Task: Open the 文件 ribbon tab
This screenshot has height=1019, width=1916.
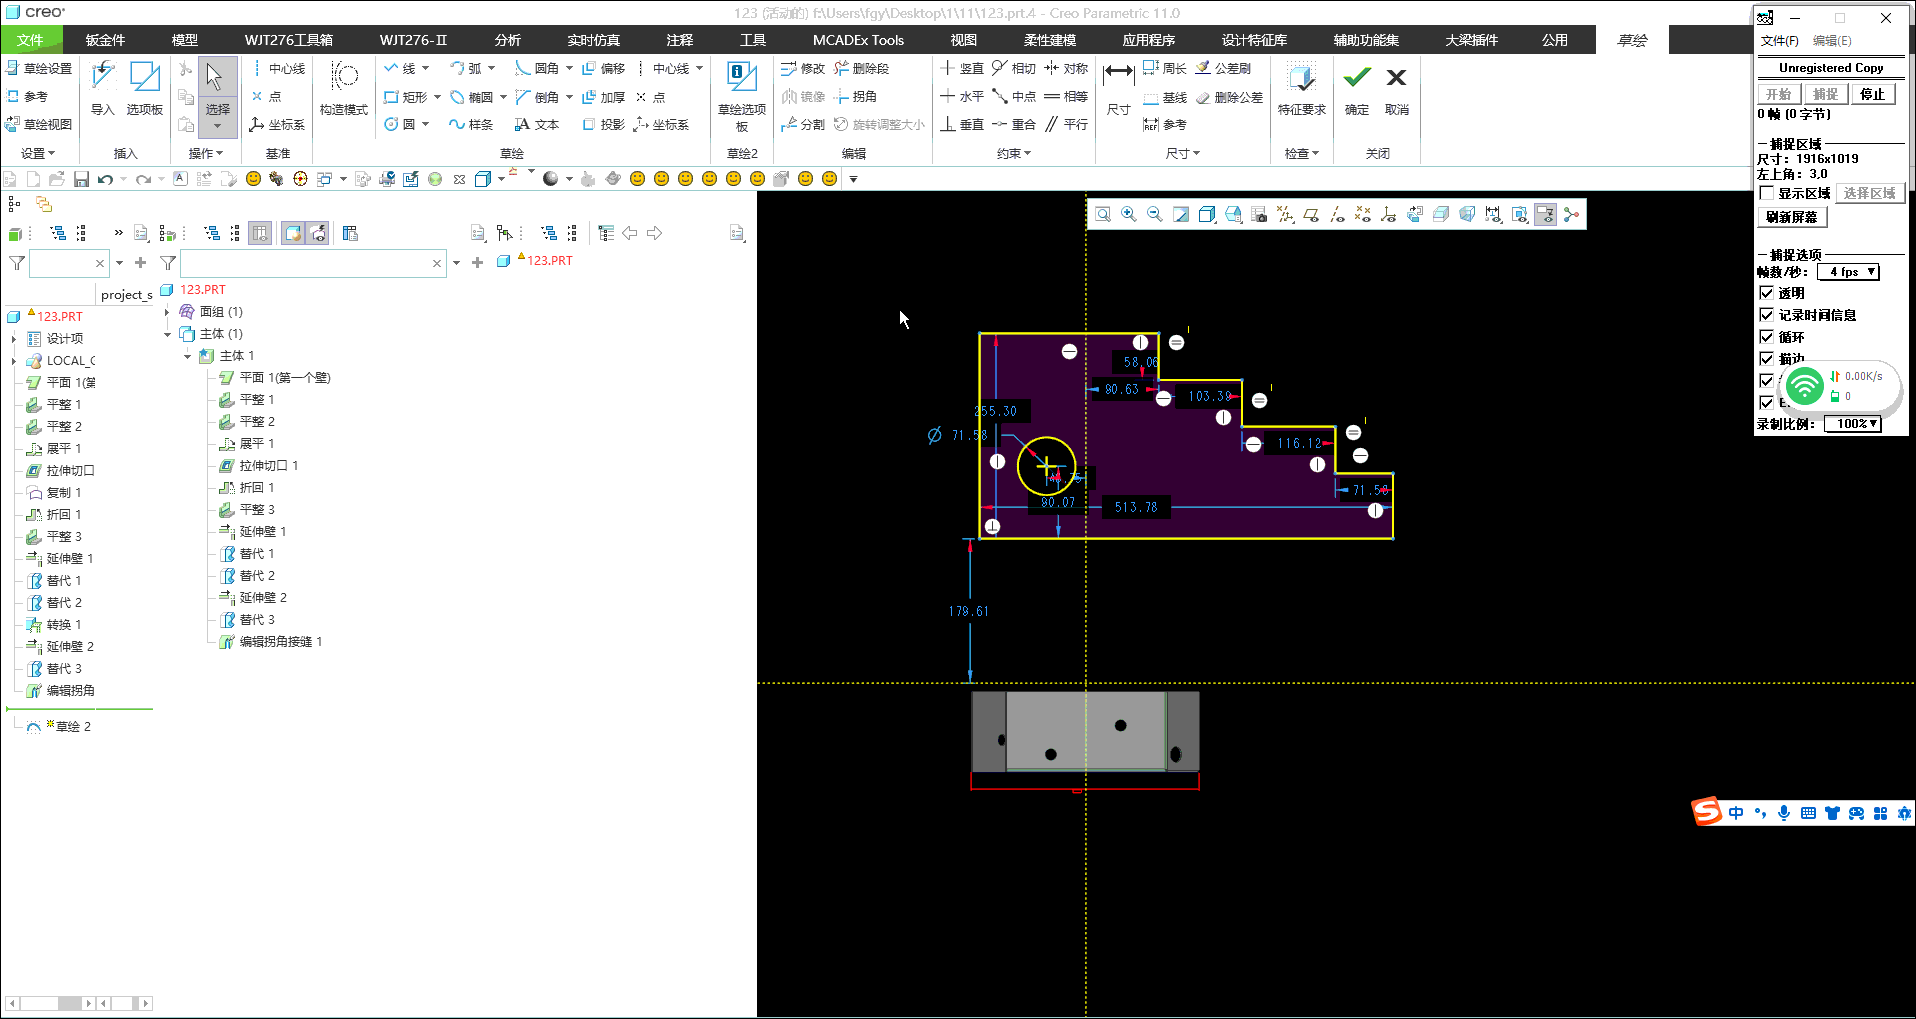Action: (x=31, y=40)
